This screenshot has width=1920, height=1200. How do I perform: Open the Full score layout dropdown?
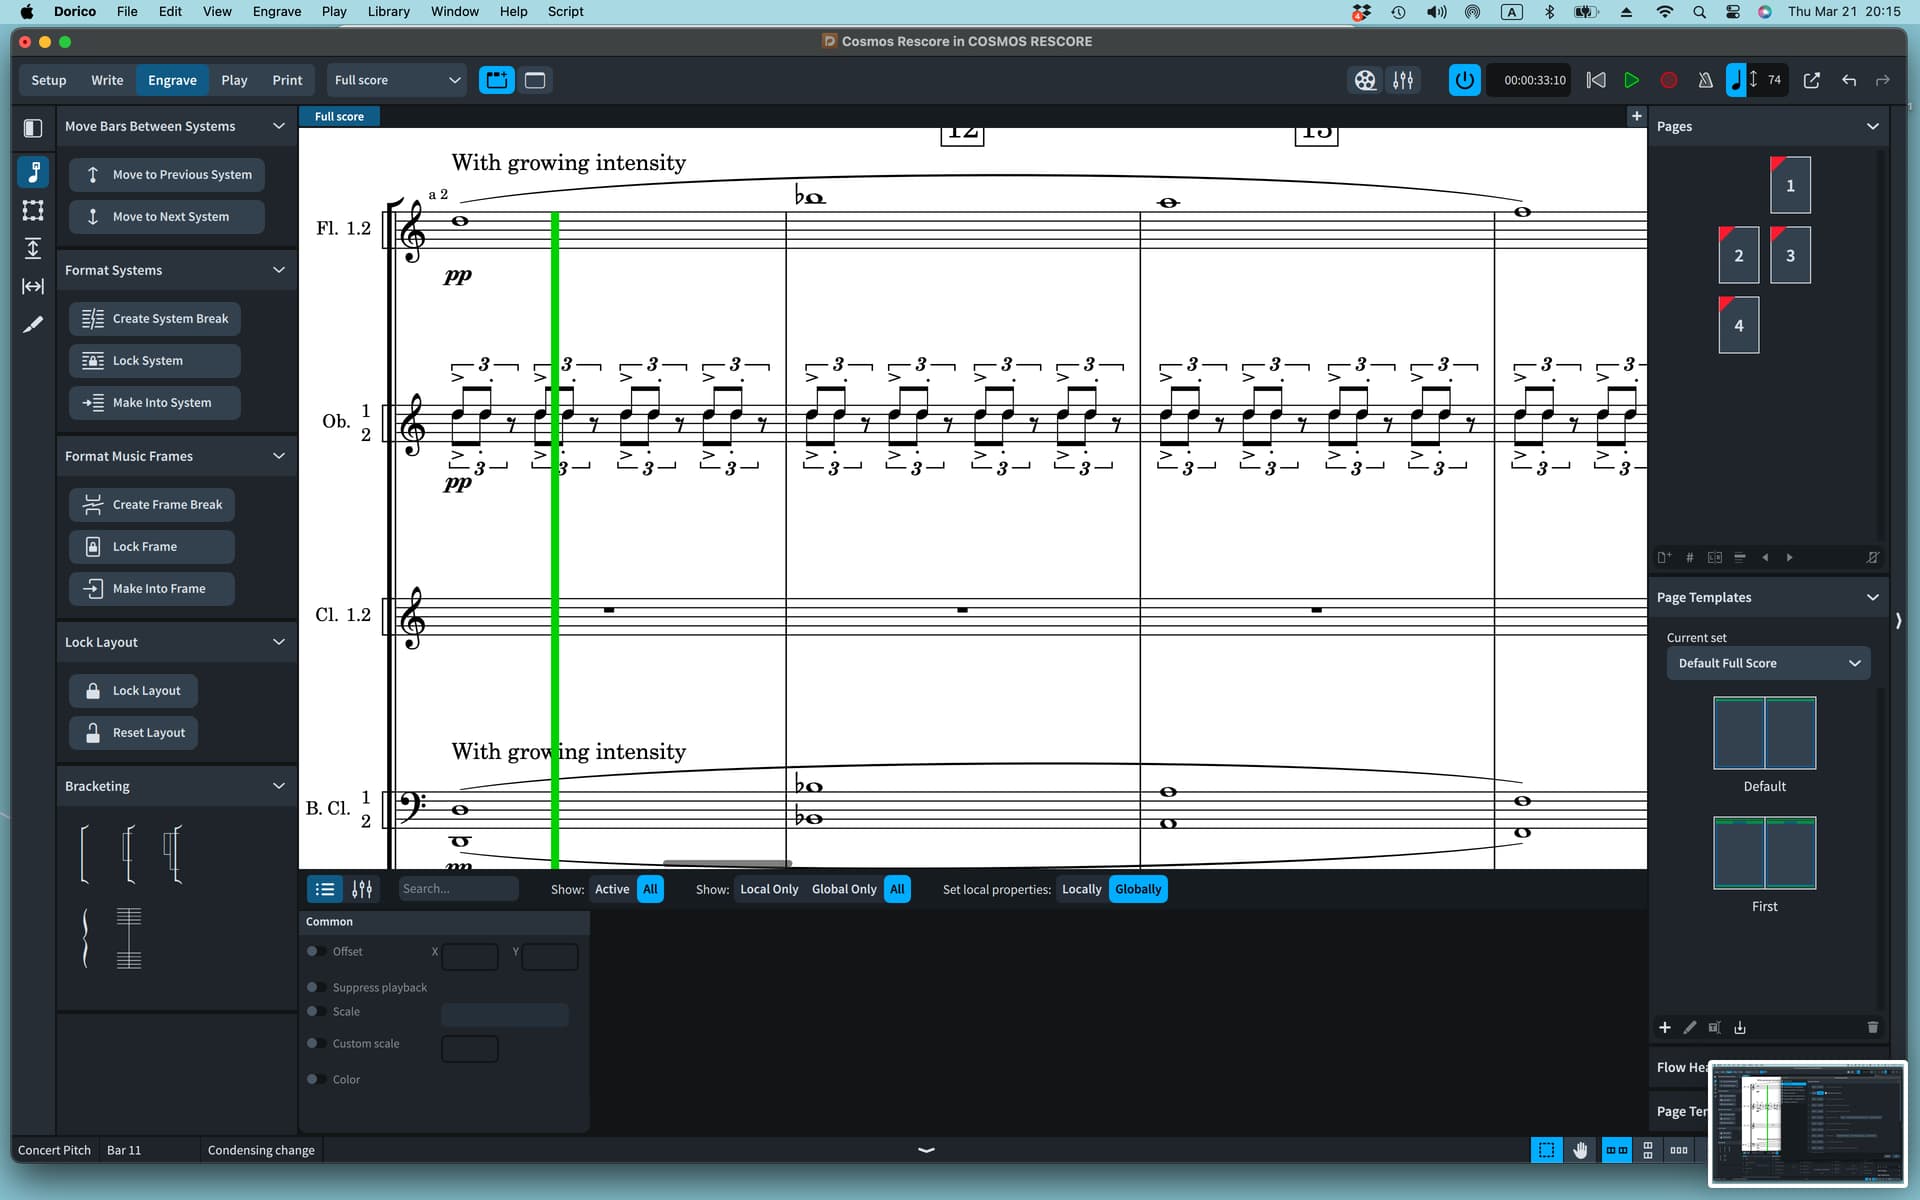397,80
